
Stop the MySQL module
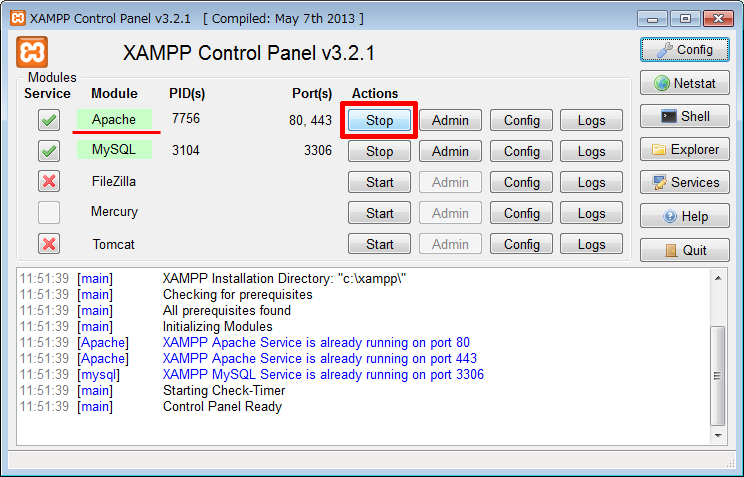(379, 151)
